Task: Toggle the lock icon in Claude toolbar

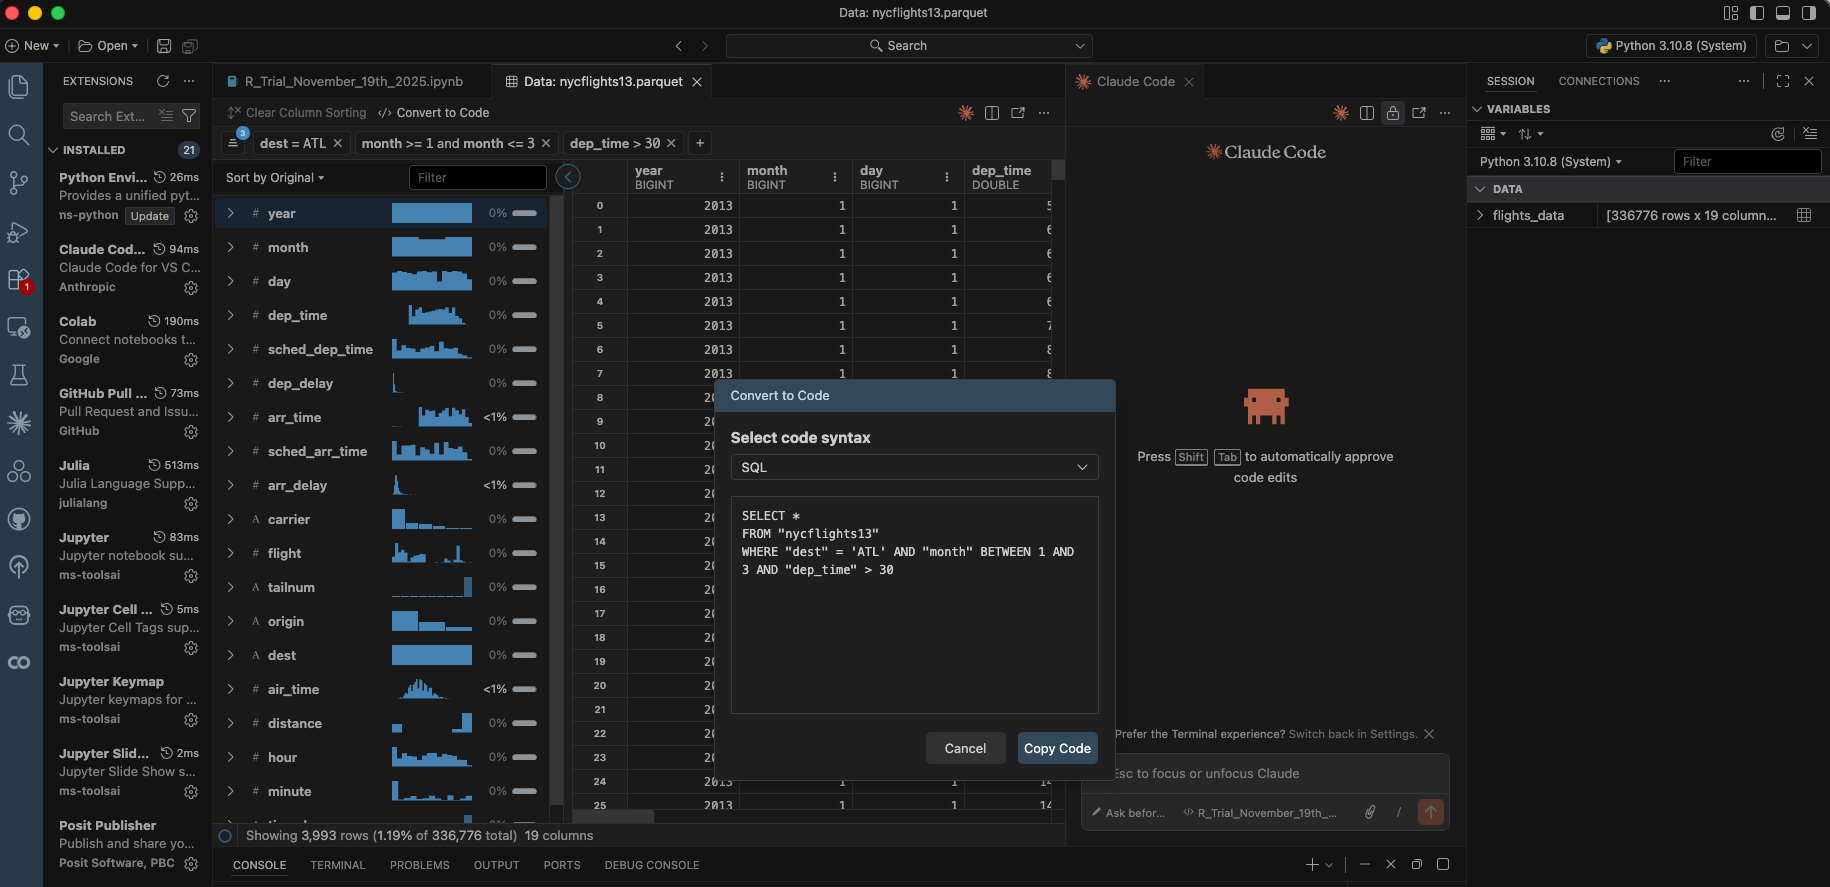Action: 1393,113
